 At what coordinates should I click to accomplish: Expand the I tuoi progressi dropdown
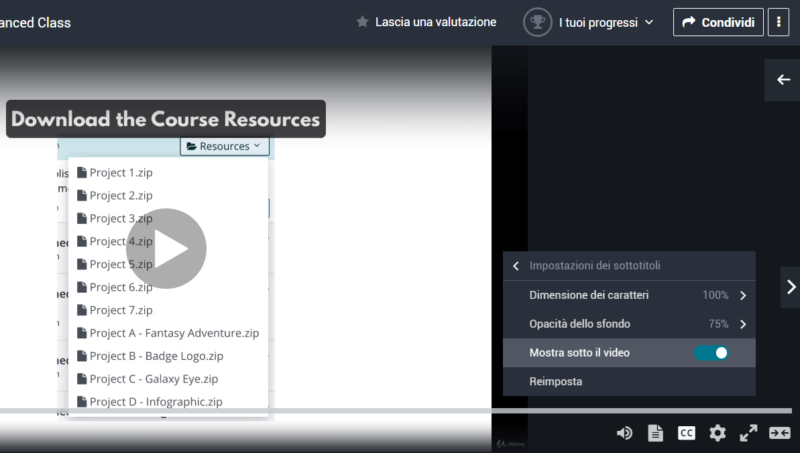tap(606, 22)
